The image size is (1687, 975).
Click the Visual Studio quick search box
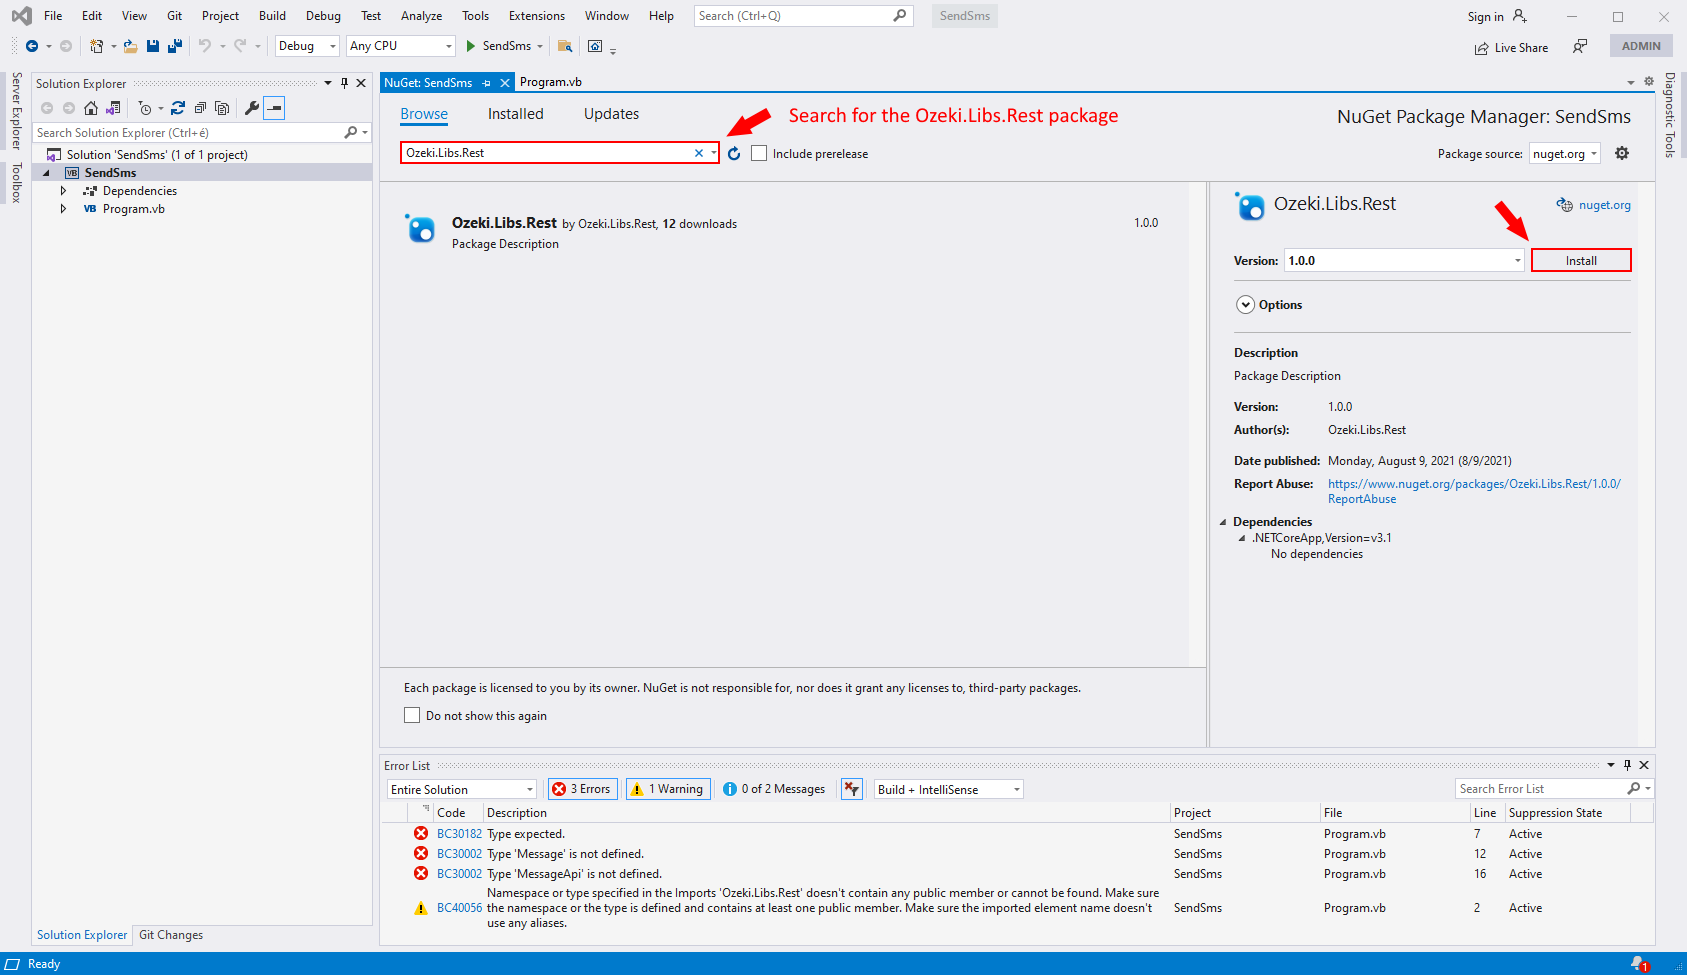(803, 16)
